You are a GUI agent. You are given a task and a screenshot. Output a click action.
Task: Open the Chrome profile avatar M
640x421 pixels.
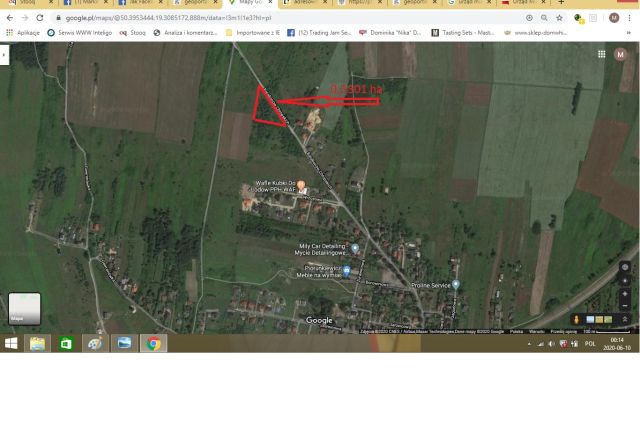tap(614, 18)
